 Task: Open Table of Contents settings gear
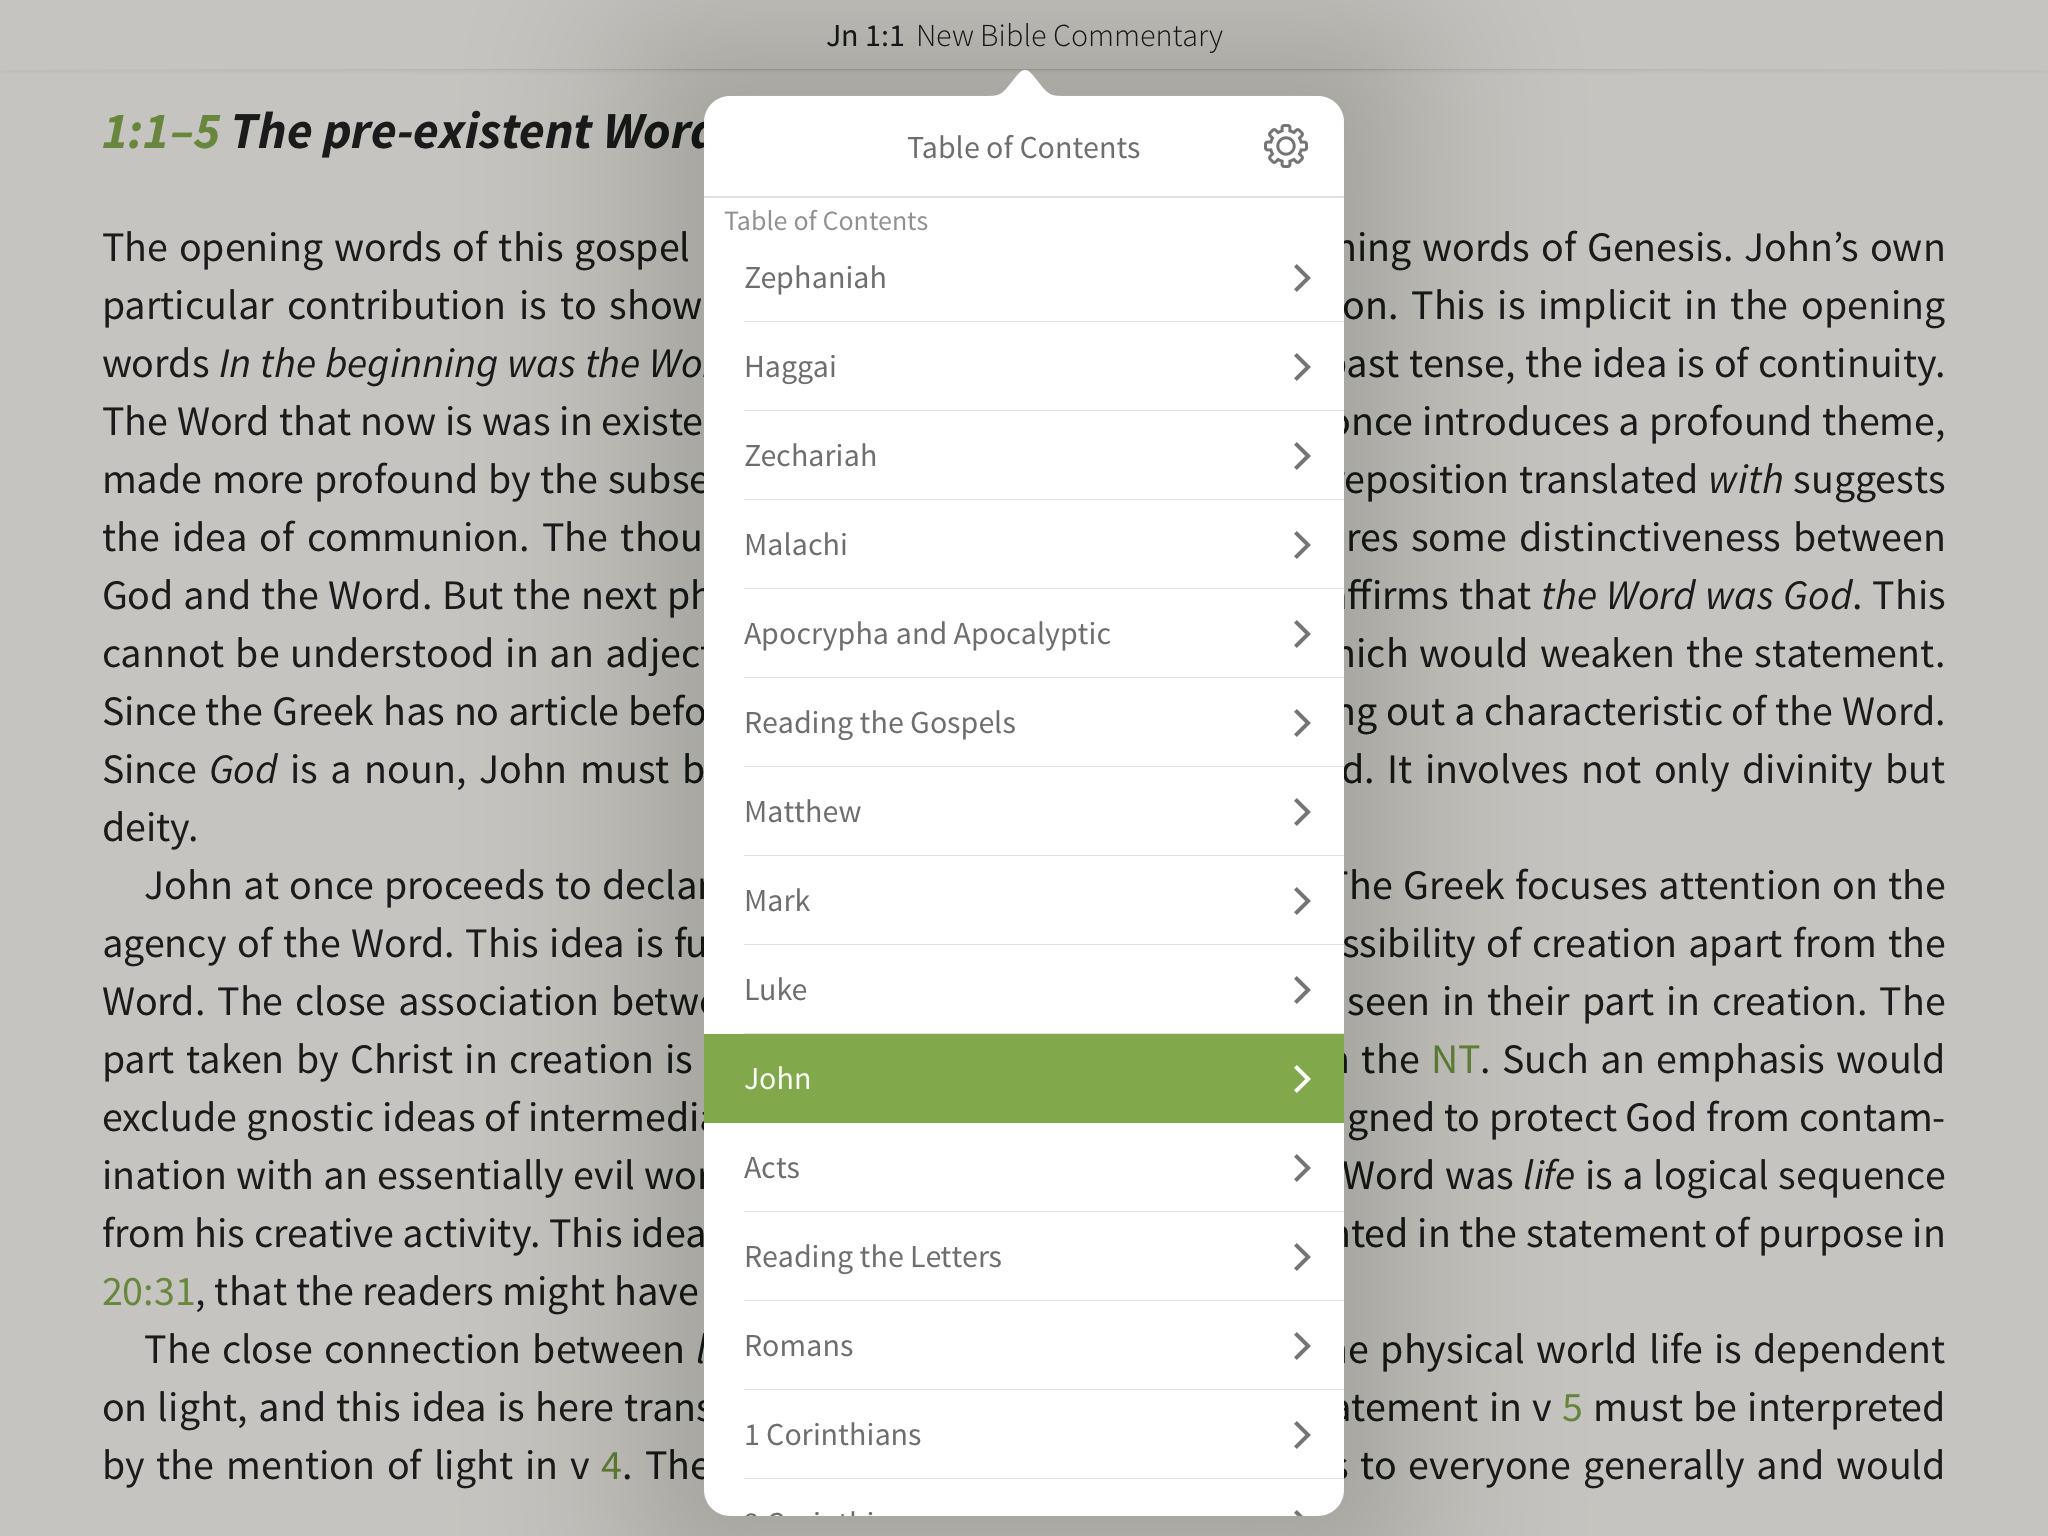[1285, 147]
